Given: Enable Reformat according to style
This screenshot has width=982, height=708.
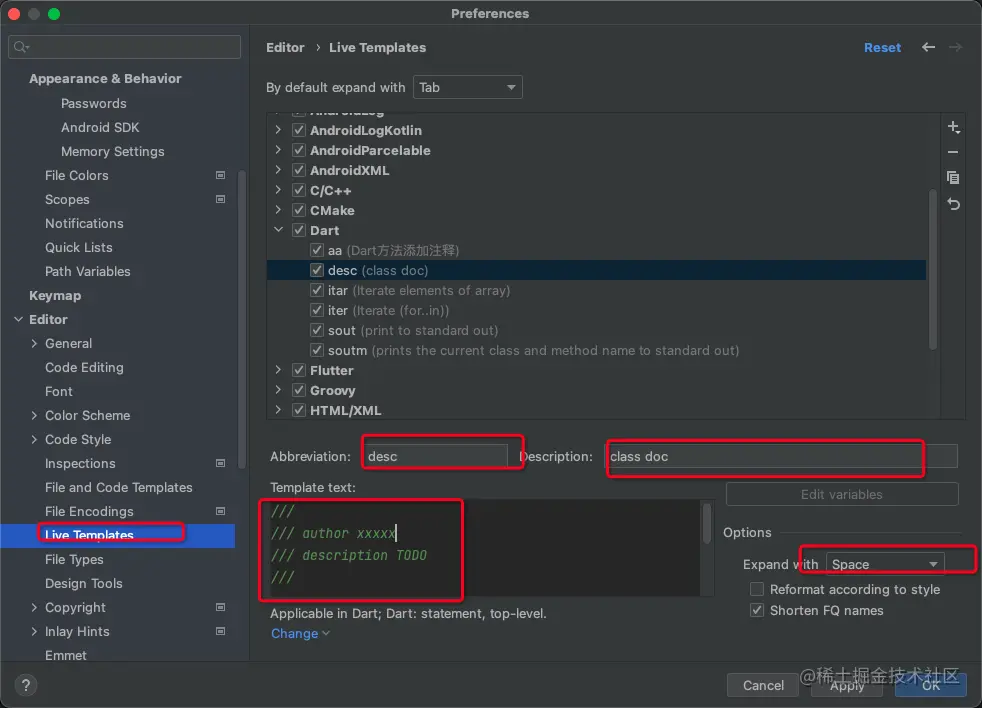Looking at the screenshot, I should tap(757, 589).
